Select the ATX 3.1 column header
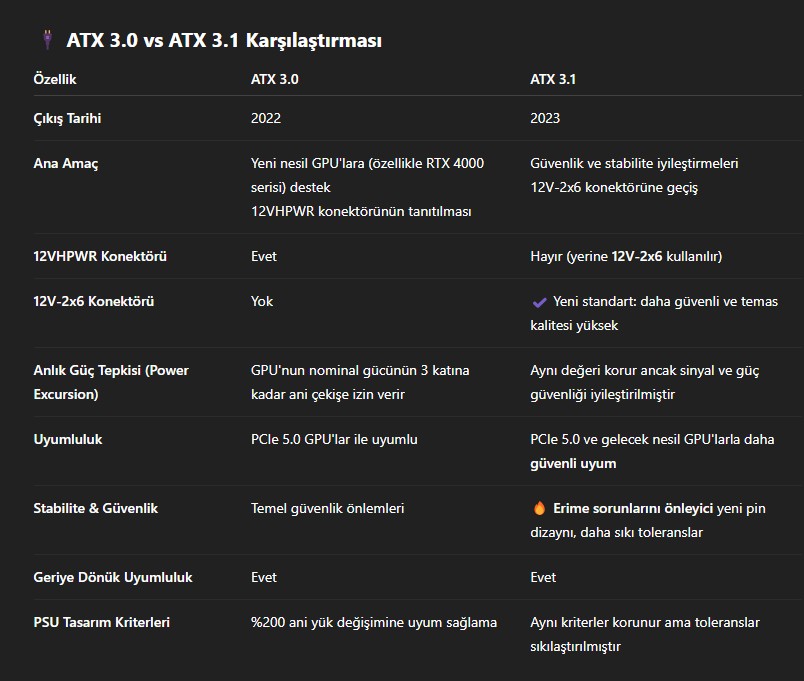The height and width of the screenshot is (681, 804). 553,79
